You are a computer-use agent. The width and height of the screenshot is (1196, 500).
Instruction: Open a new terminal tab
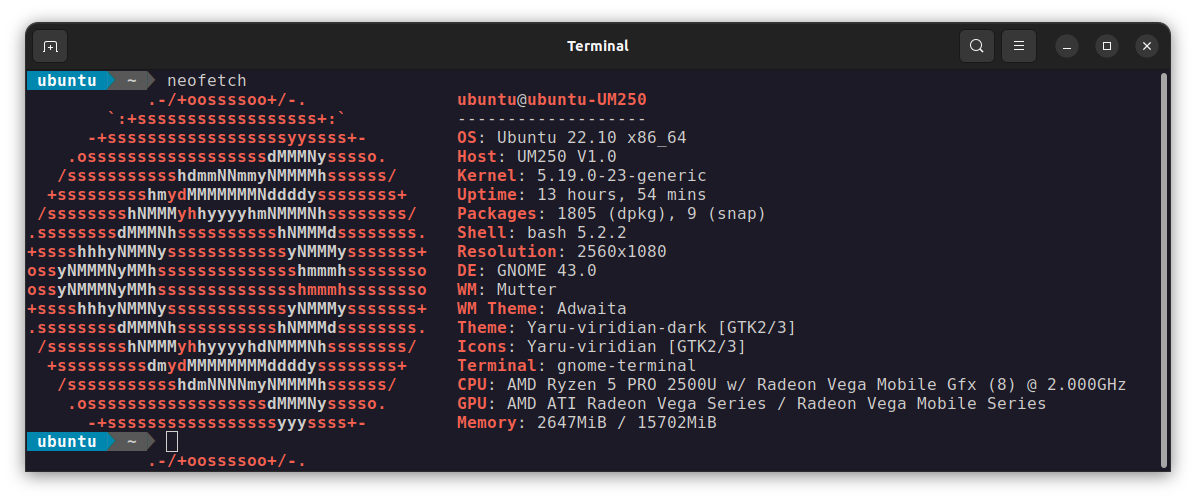tap(50, 46)
